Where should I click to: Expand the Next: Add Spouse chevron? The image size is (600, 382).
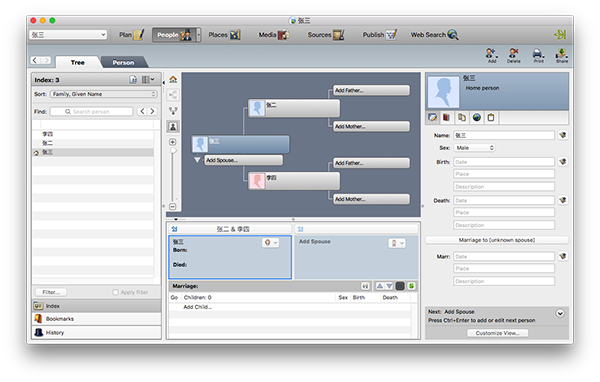560,313
